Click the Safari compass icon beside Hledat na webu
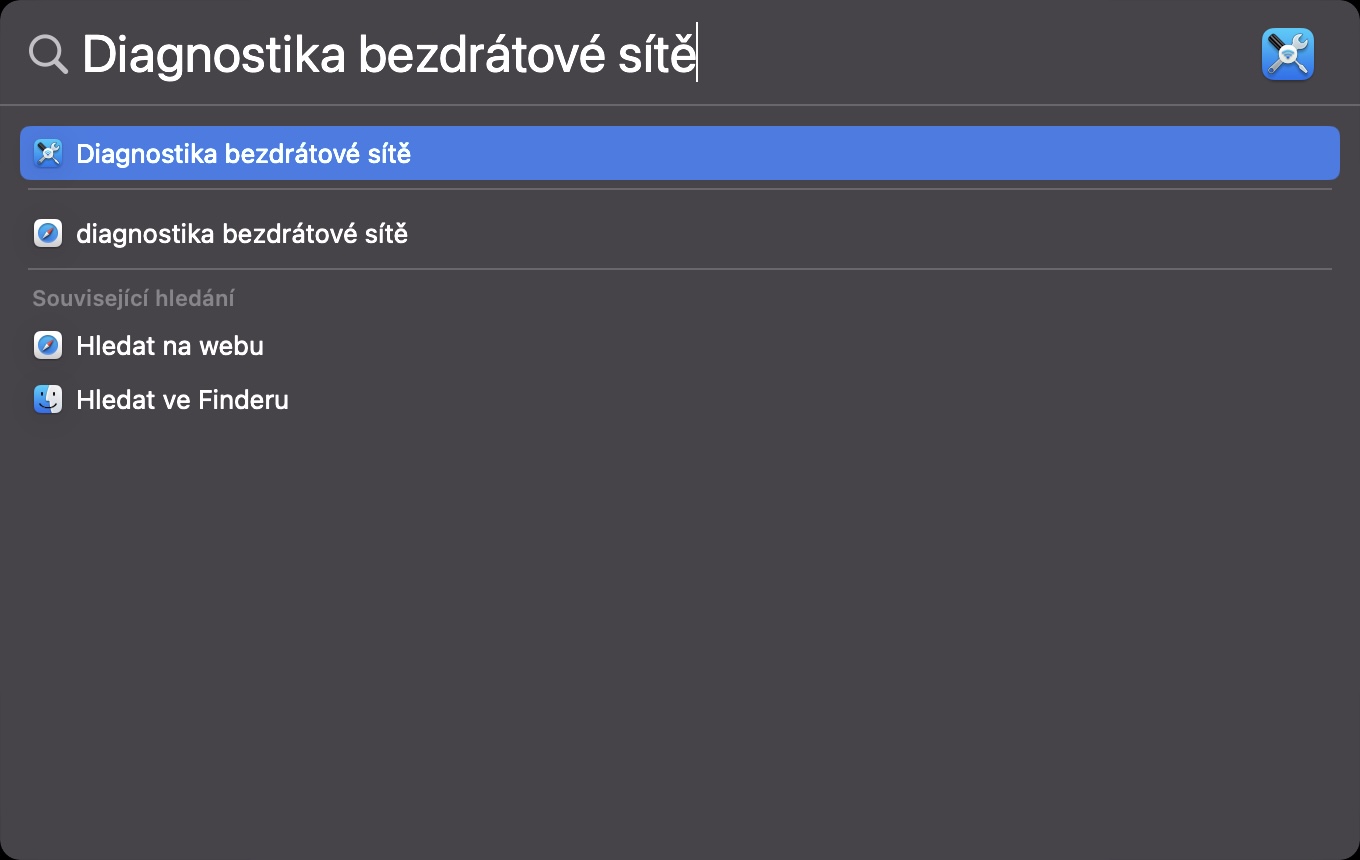 coord(48,345)
